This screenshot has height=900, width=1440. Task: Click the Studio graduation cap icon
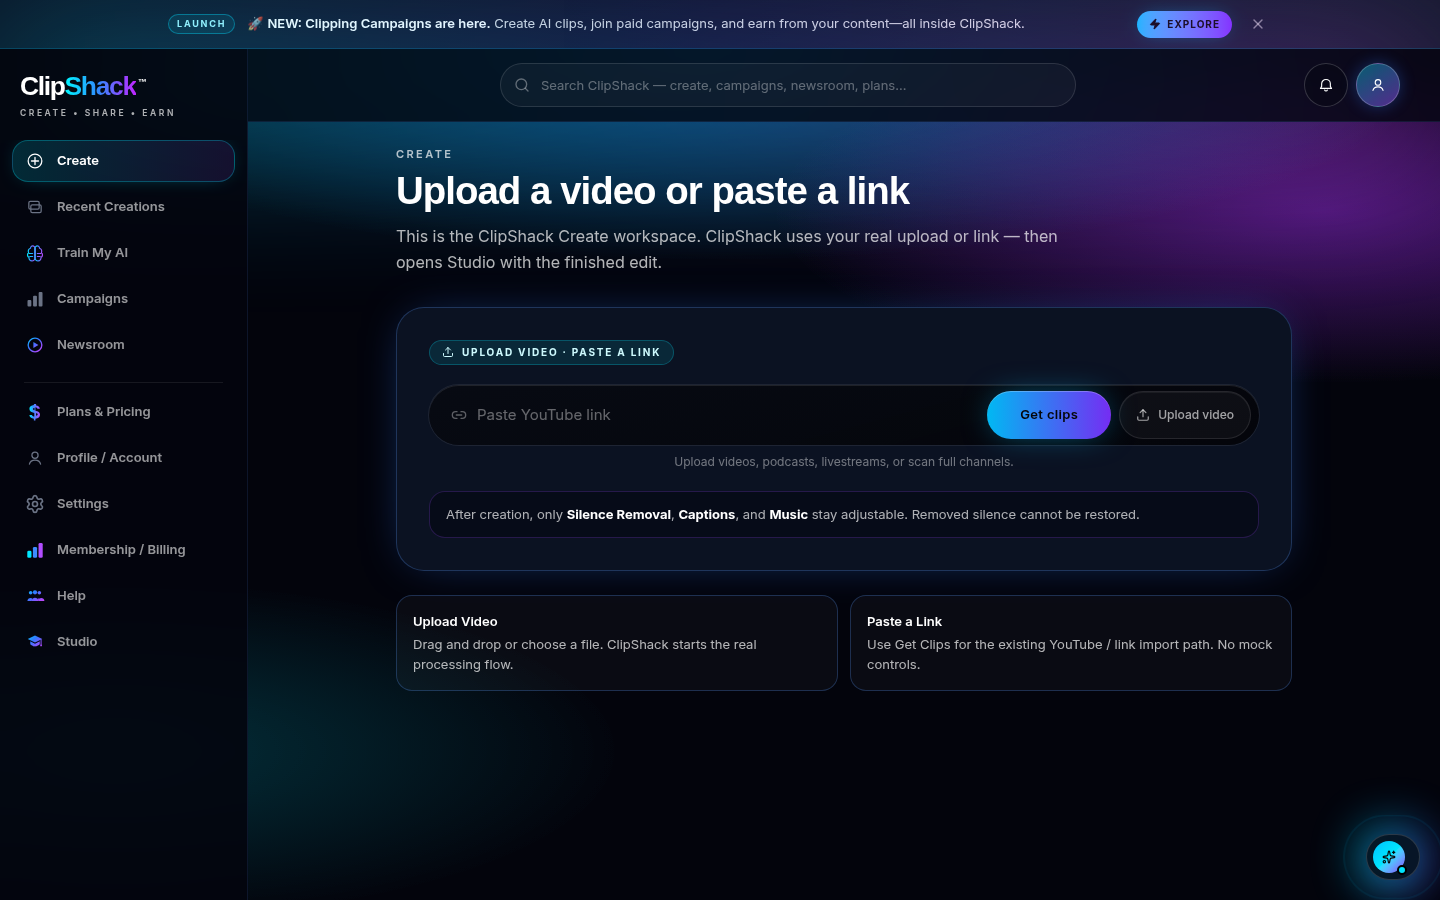click(35, 642)
